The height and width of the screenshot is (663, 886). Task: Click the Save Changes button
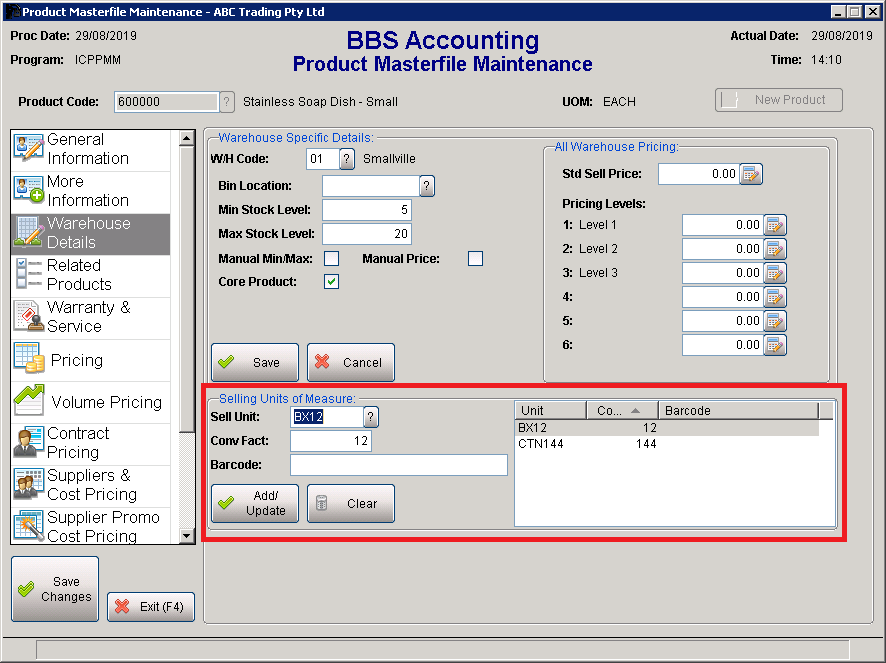coord(55,588)
